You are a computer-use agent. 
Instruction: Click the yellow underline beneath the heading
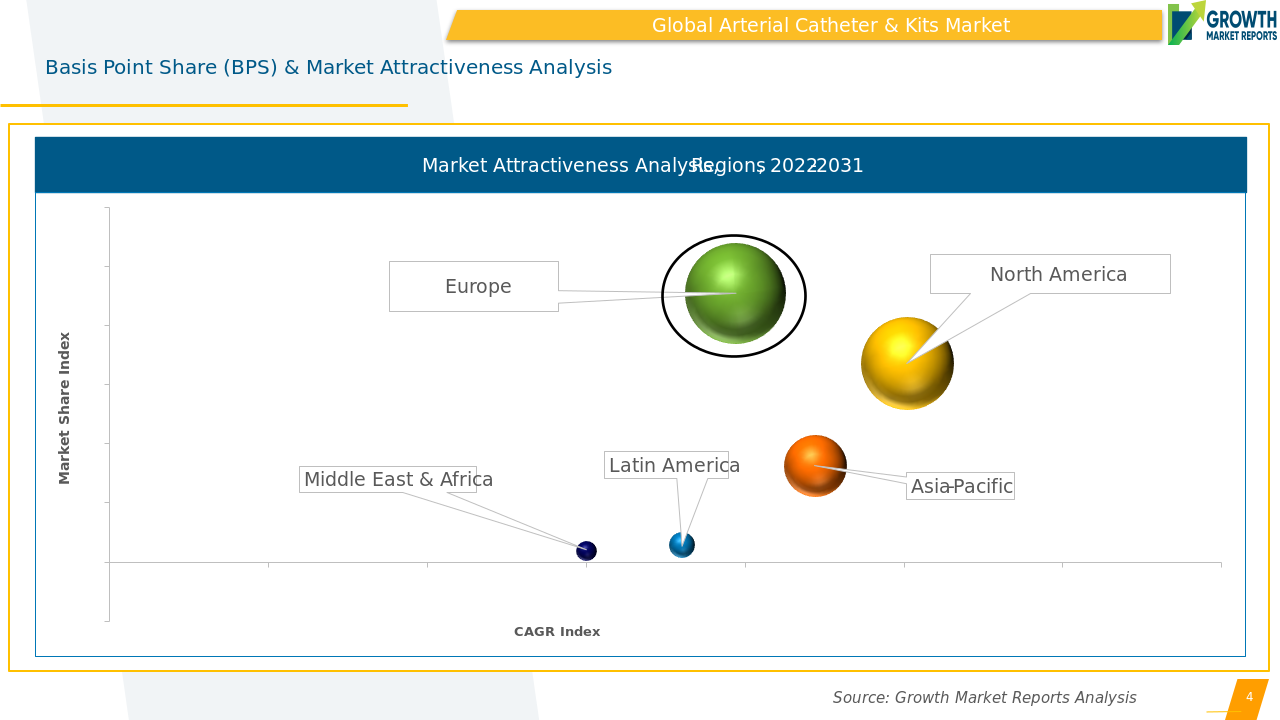[204, 105]
